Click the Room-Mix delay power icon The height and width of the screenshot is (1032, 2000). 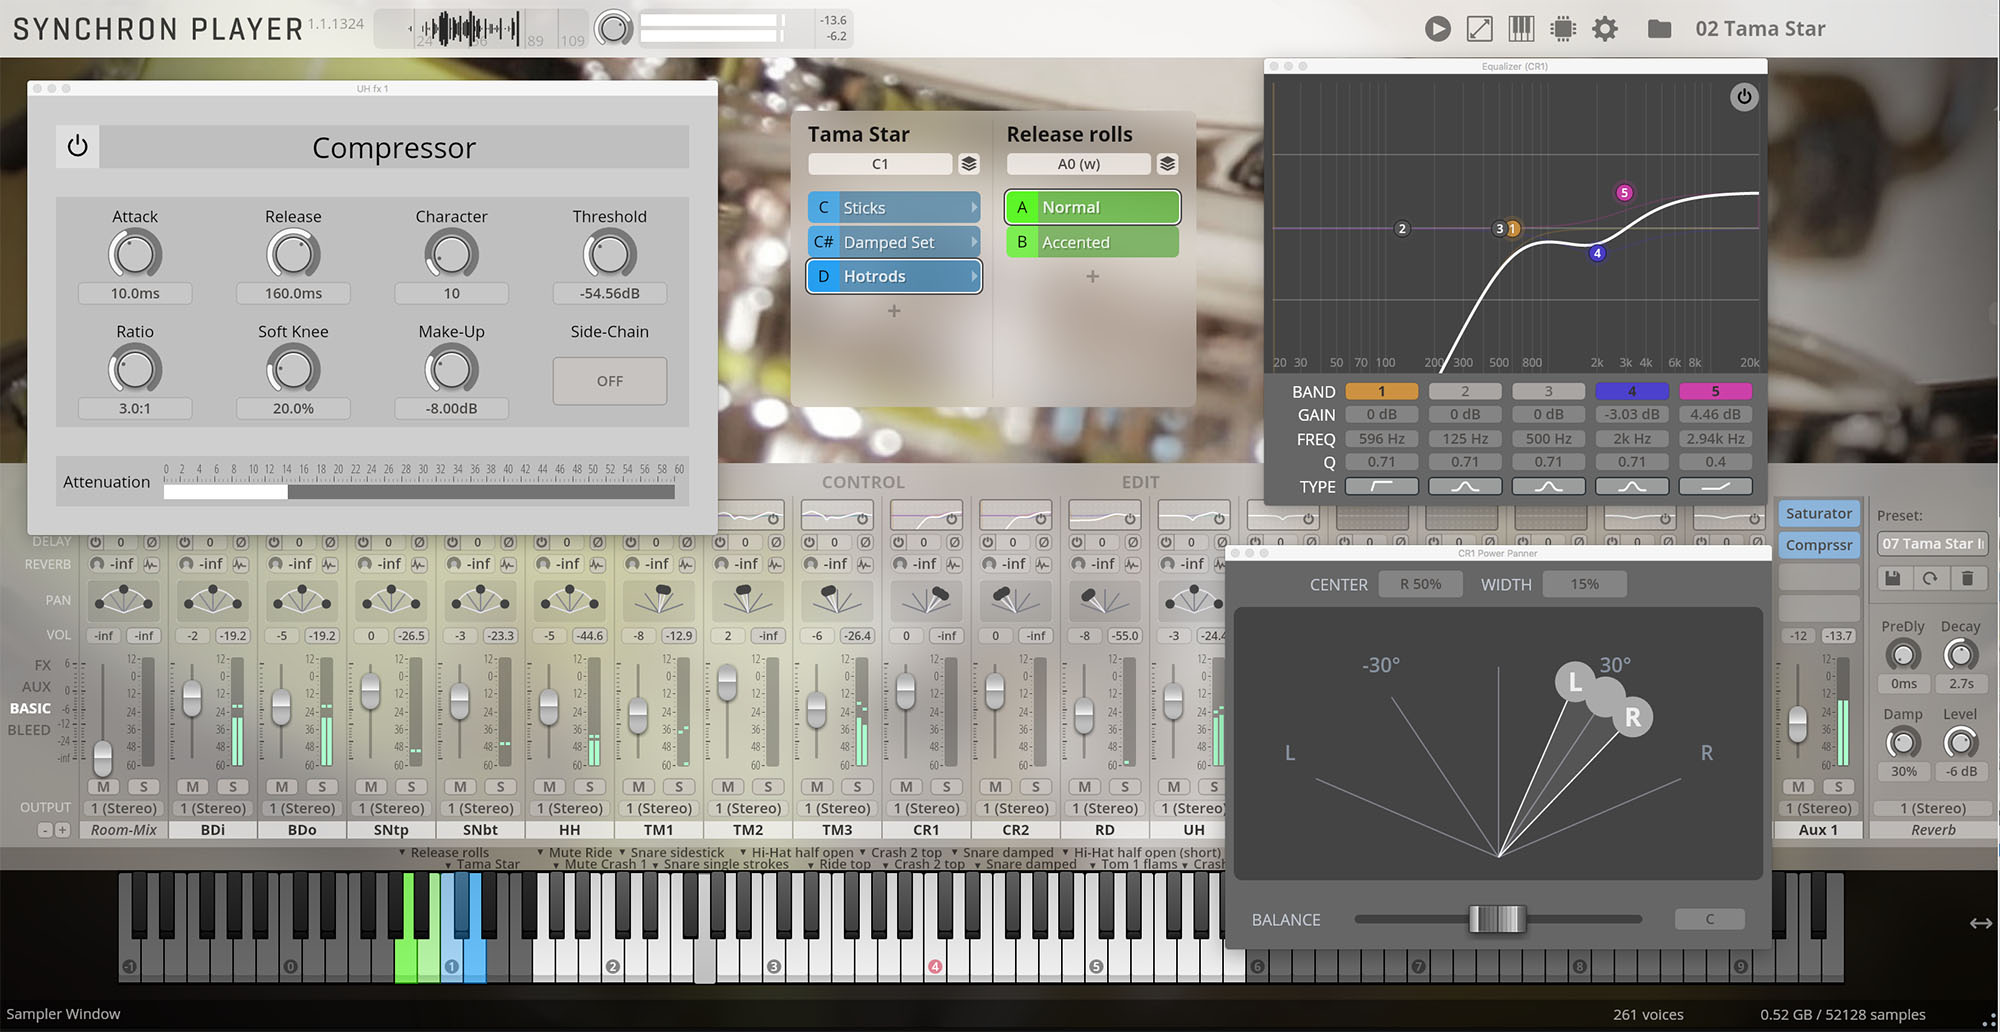coord(96,542)
